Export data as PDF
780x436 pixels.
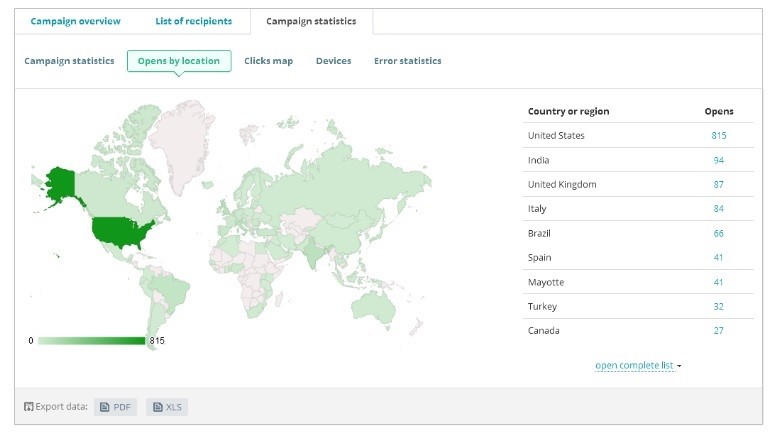point(115,407)
